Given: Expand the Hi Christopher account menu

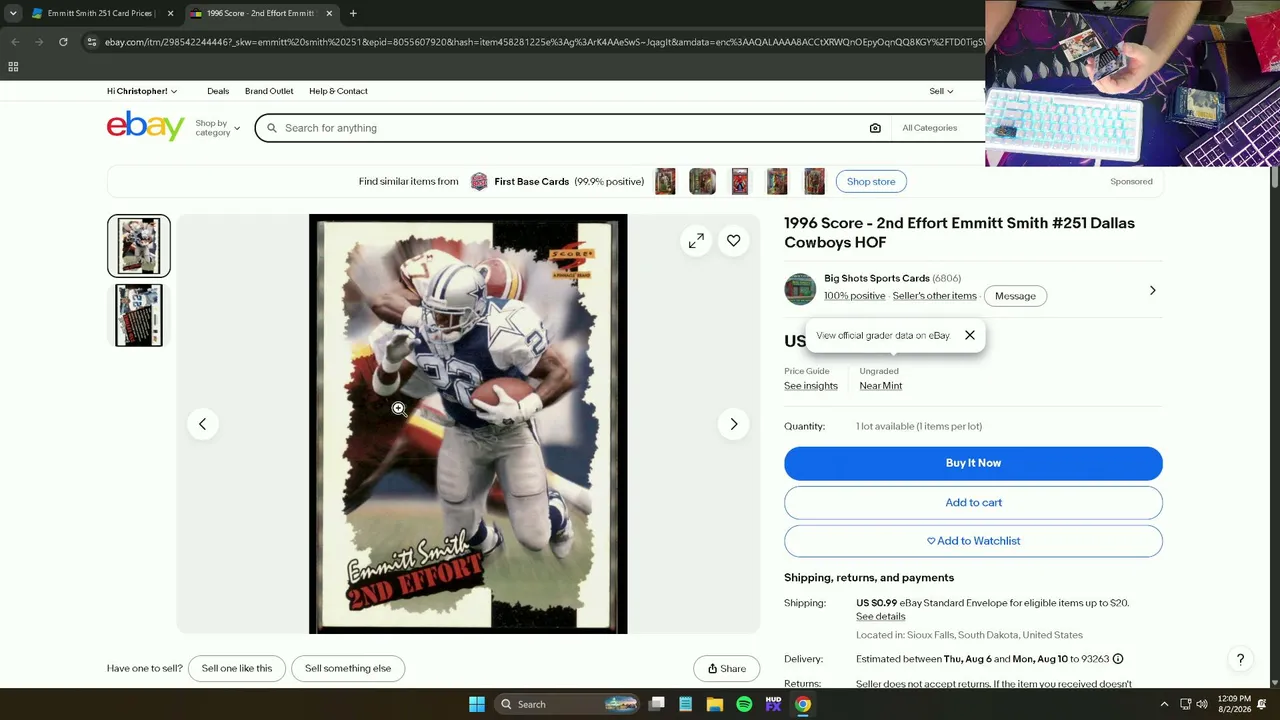Looking at the screenshot, I should (142, 91).
